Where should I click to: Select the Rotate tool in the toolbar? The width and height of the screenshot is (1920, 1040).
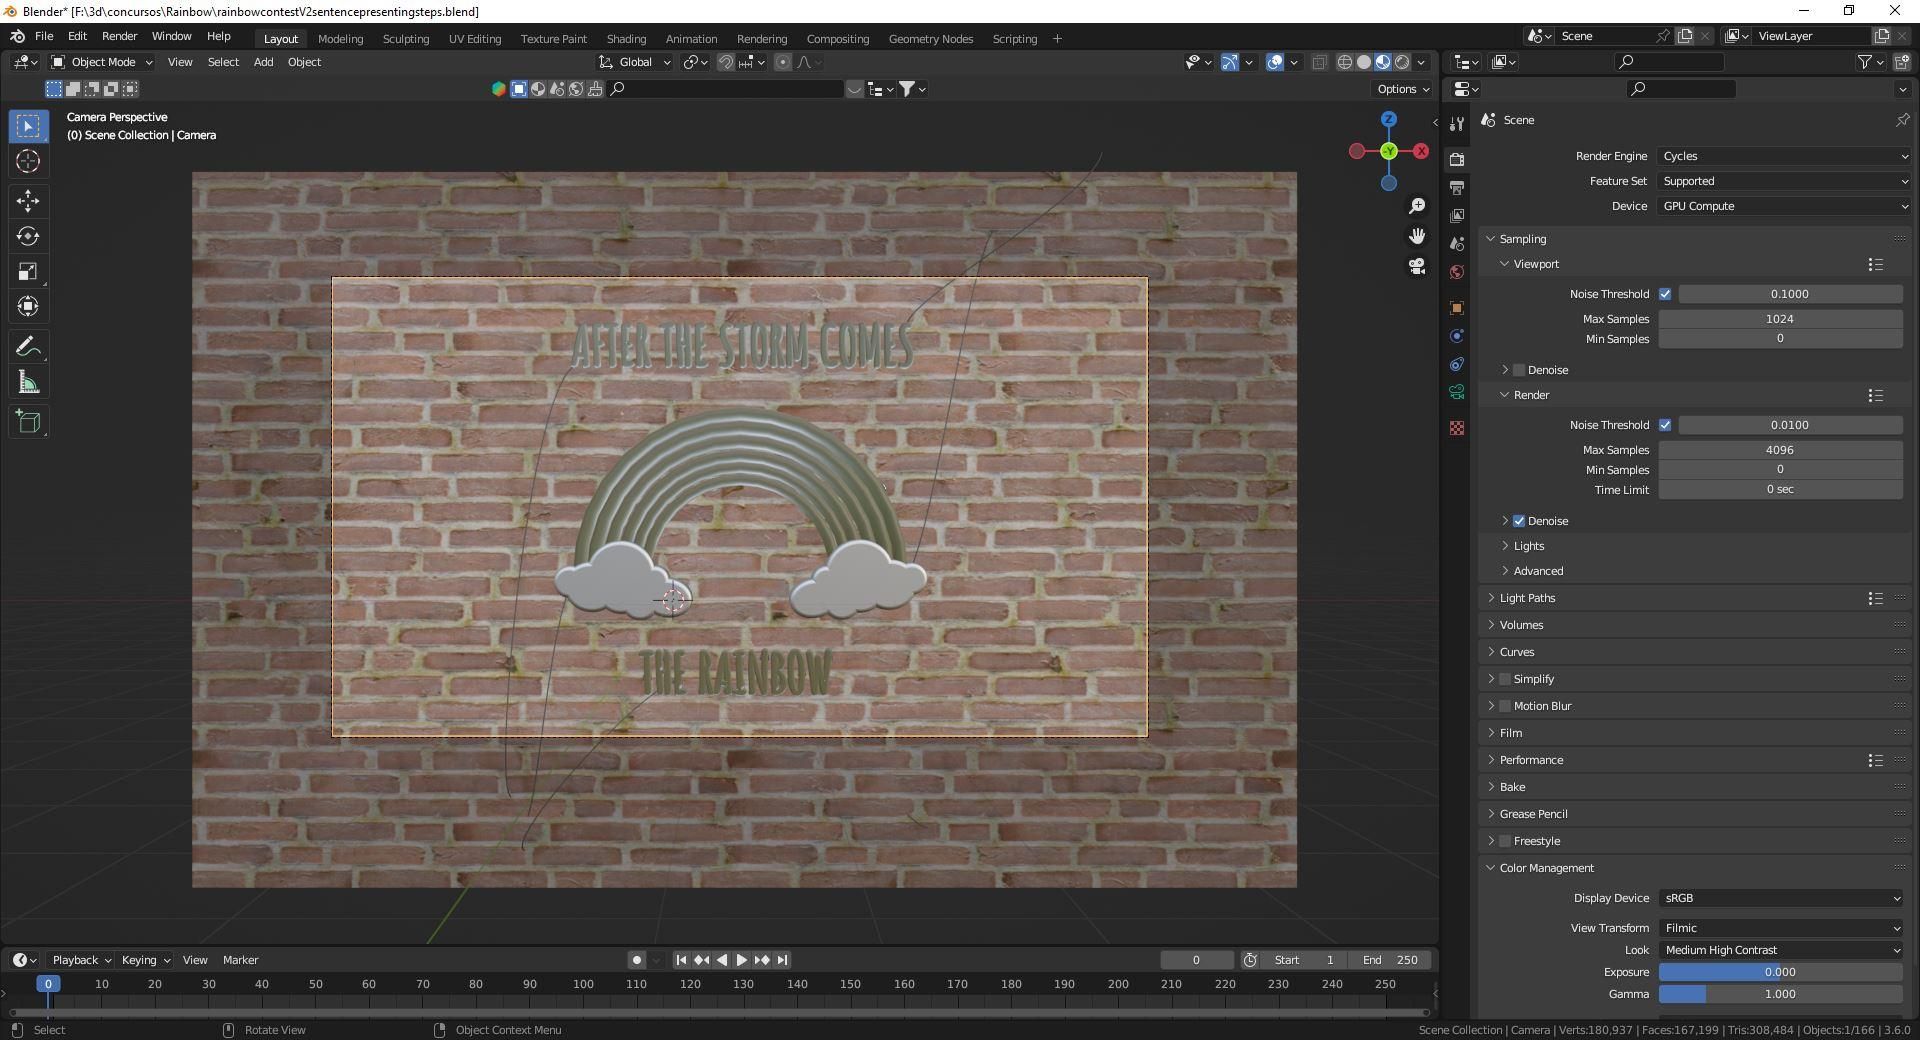pos(28,236)
